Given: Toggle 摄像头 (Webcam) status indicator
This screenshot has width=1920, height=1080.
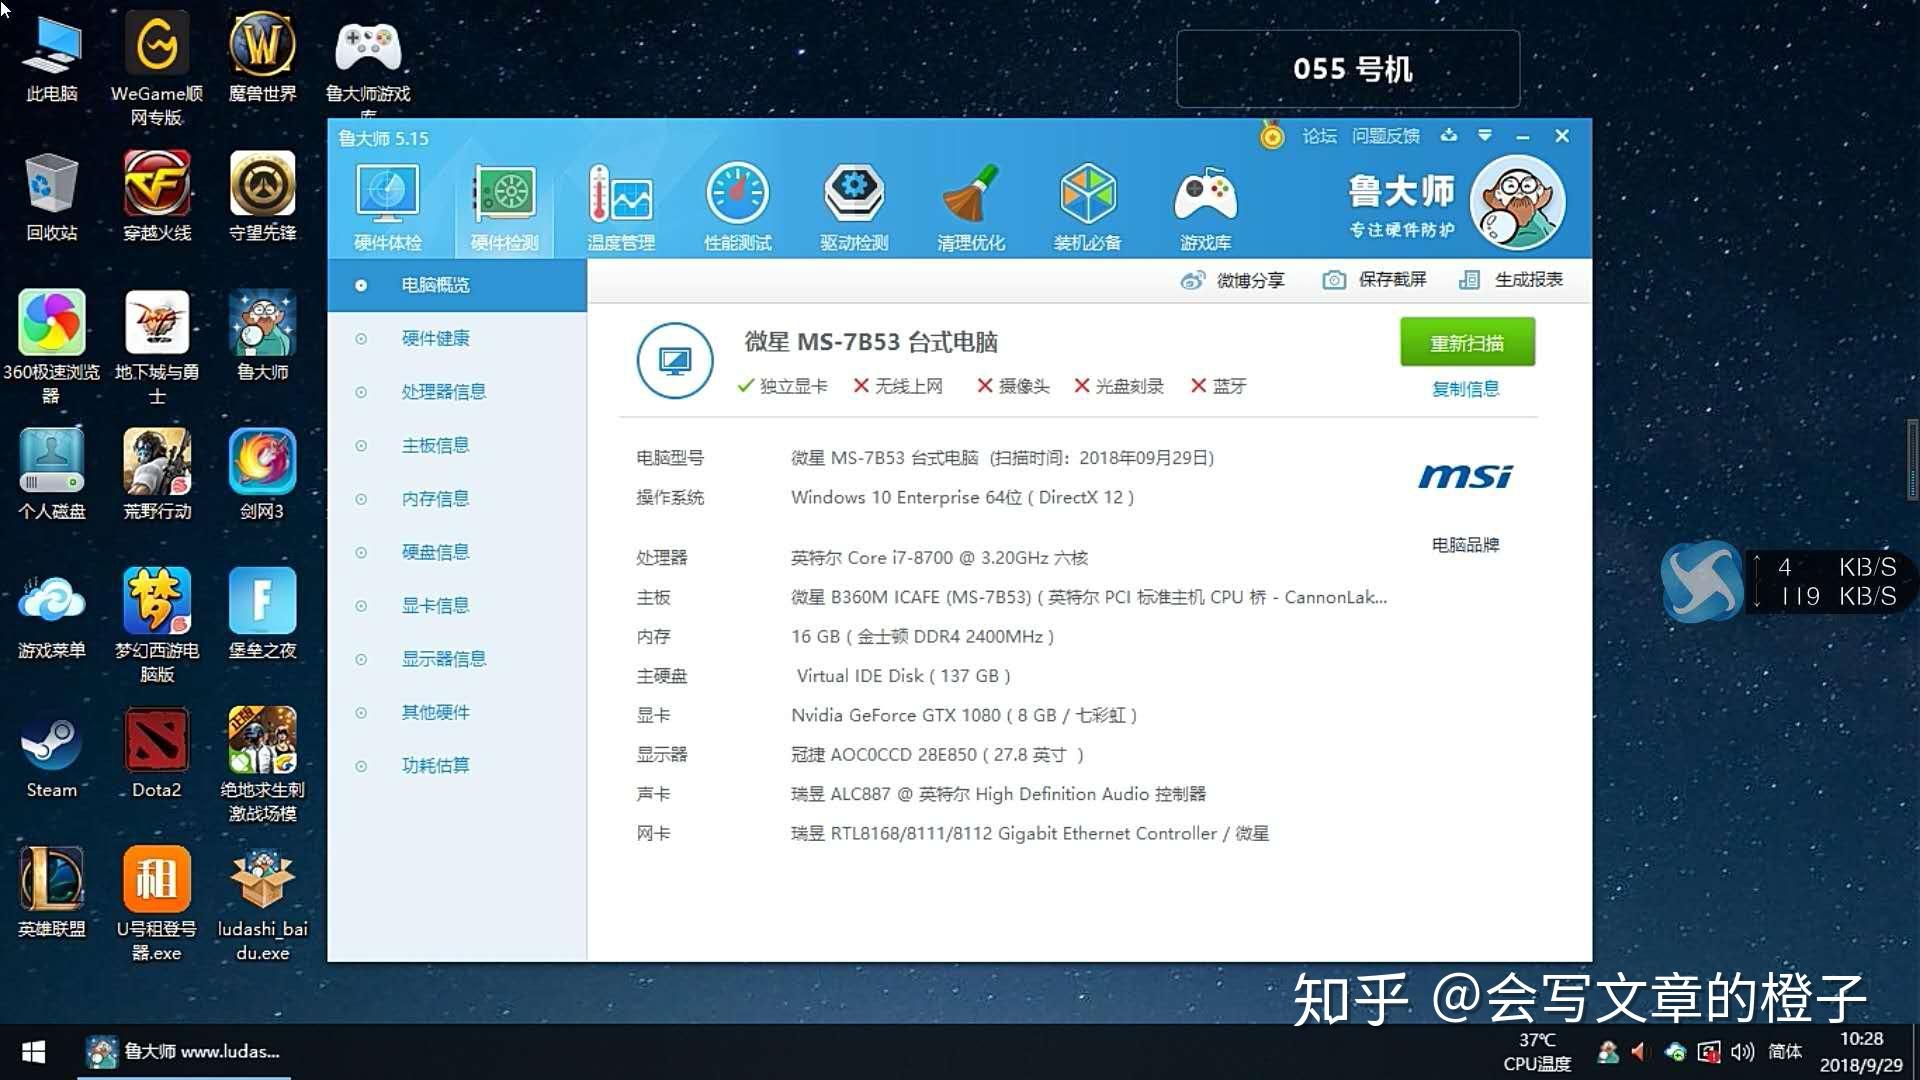Looking at the screenshot, I should (1014, 385).
